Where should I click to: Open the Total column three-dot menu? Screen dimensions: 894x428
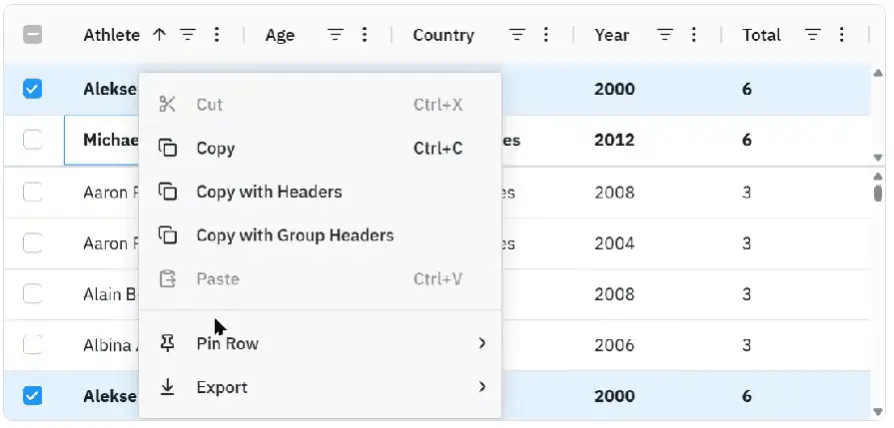pos(842,35)
